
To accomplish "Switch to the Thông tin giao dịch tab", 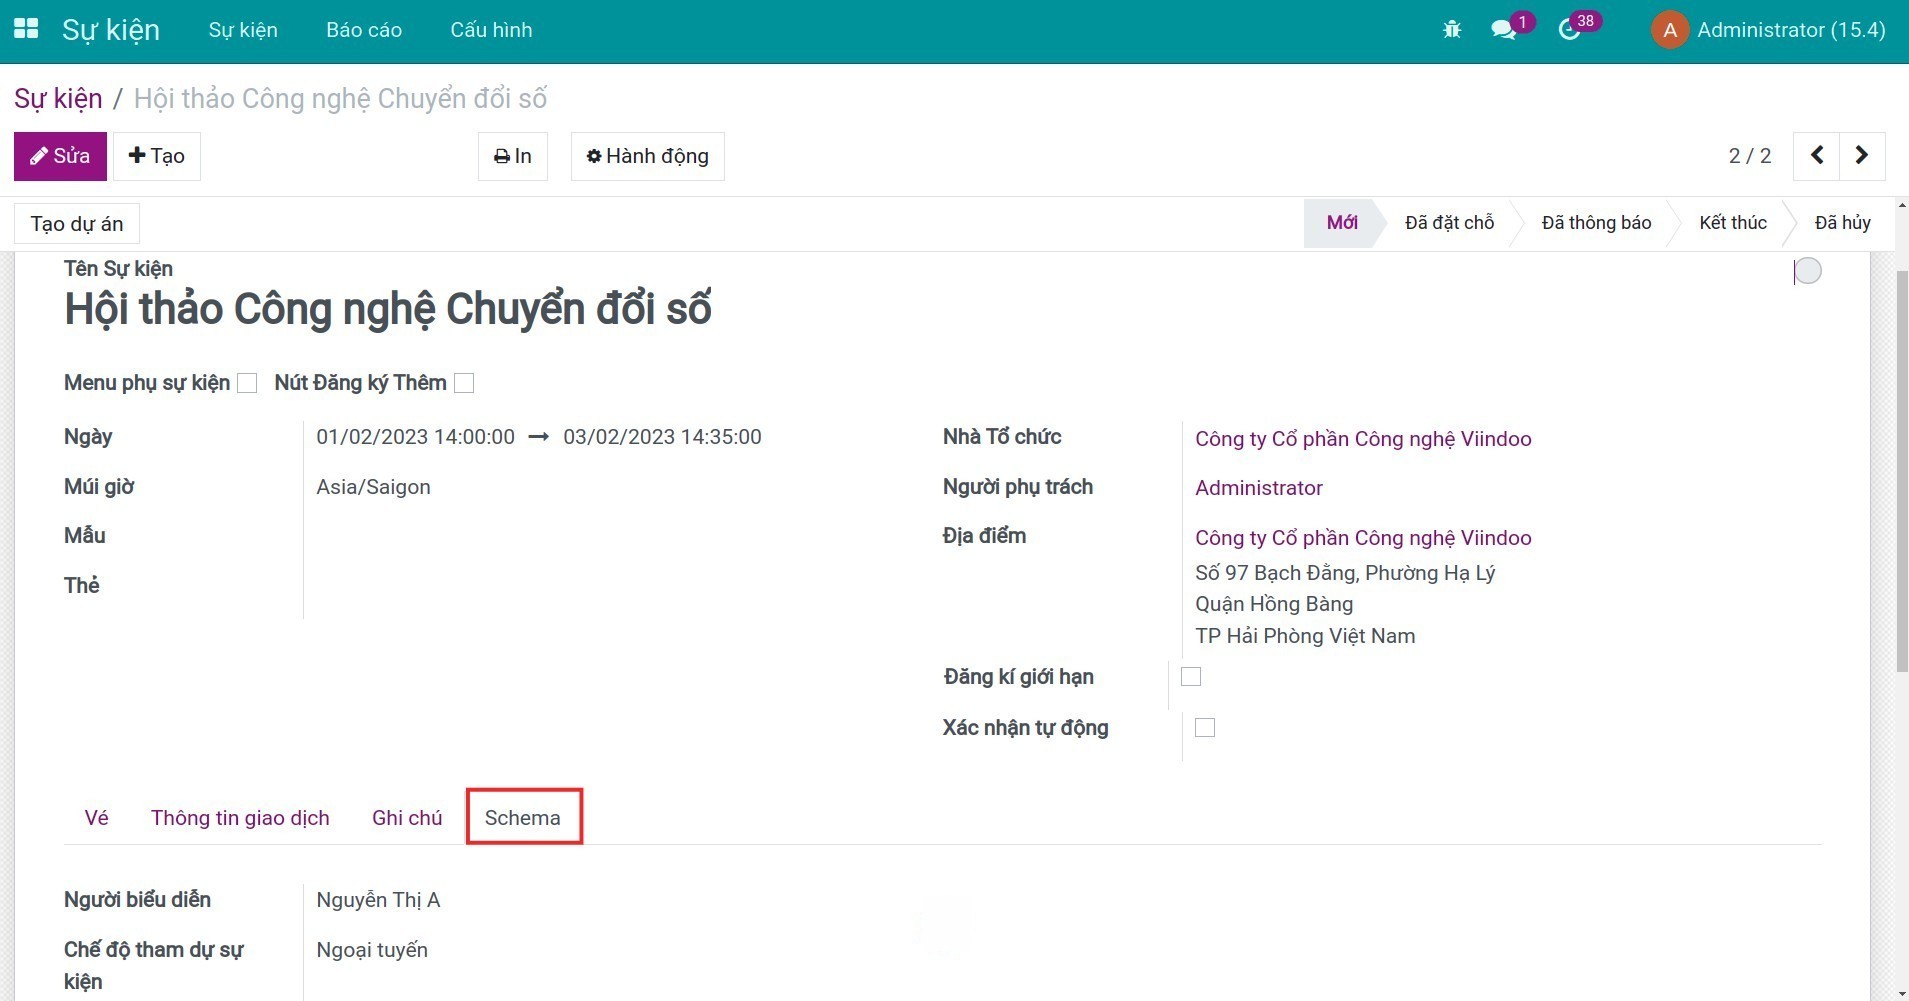I will pyautogui.click(x=240, y=818).
